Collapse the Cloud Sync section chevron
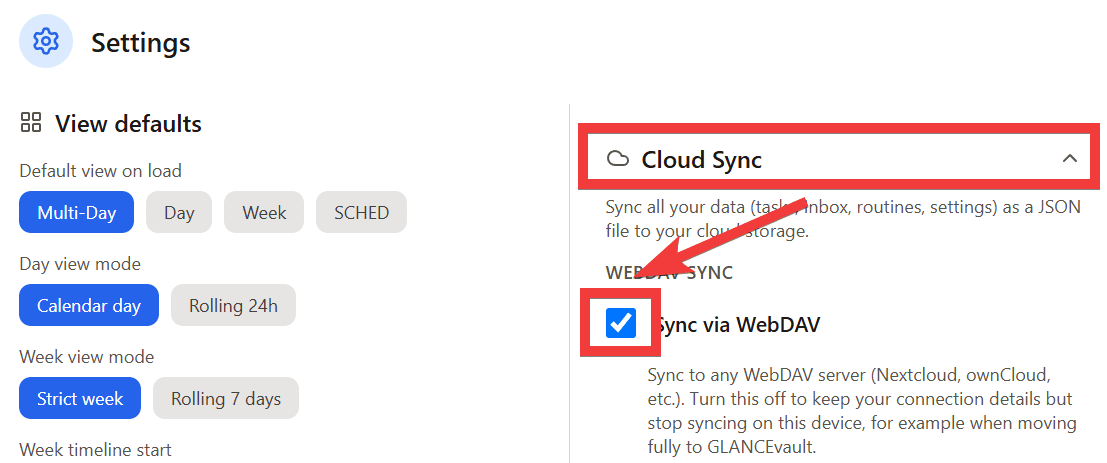This screenshot has height=463, width=1107. (x=1070, y=159)
